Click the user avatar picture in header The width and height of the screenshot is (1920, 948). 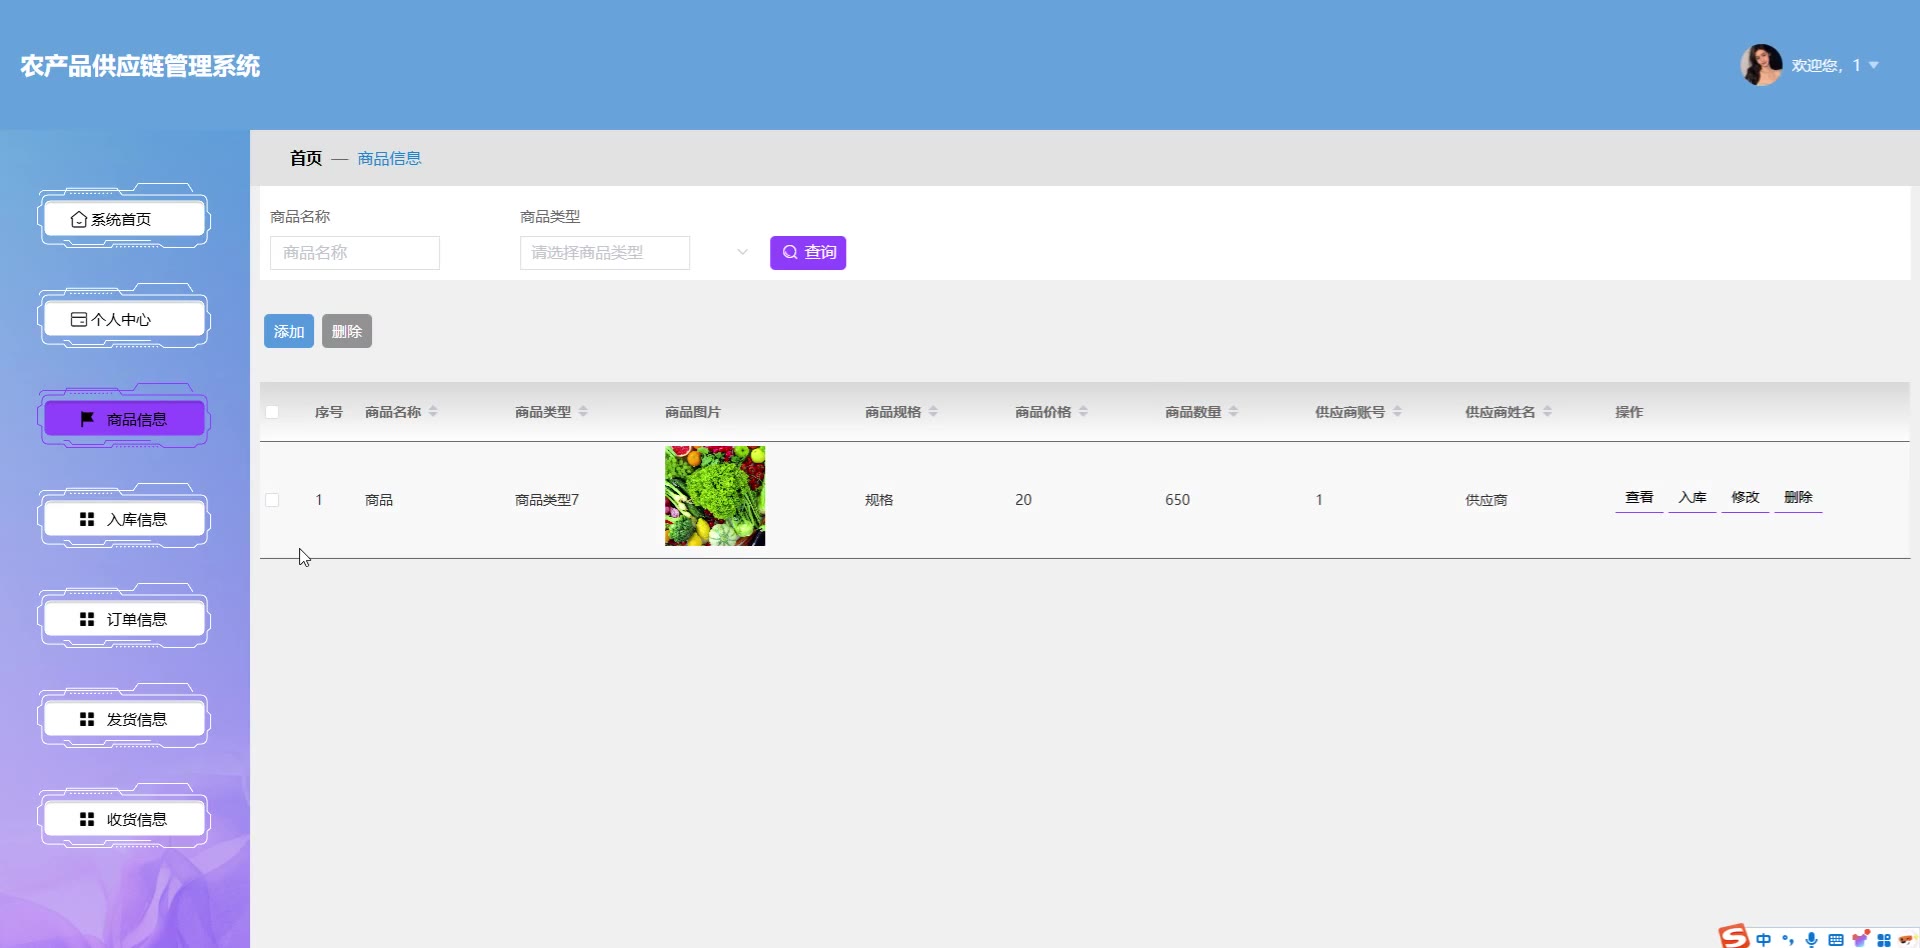(x=1761, y=65)
